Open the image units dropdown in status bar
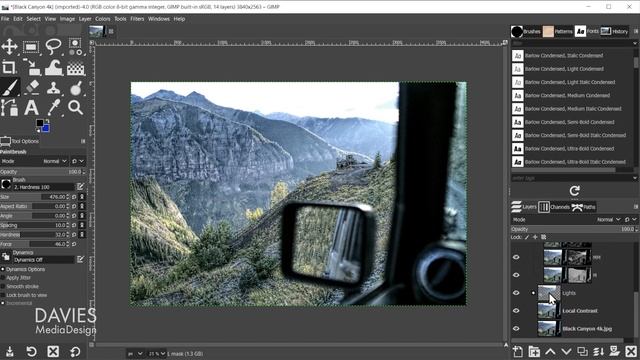 pos(135,353)
